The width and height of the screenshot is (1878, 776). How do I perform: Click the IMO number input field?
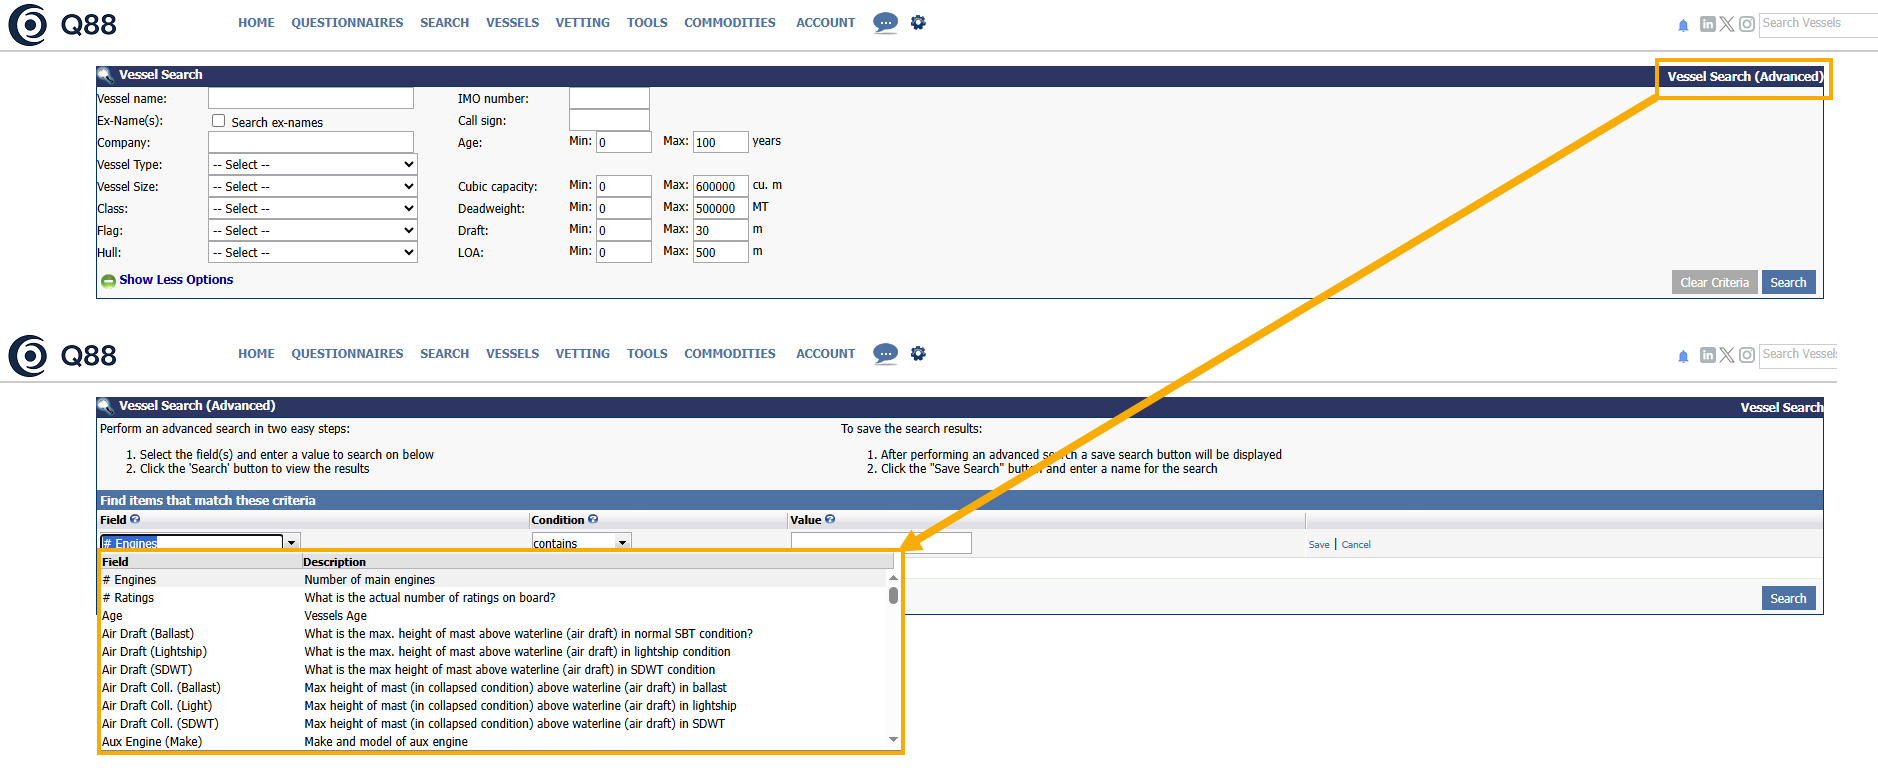tap(609, 98)
